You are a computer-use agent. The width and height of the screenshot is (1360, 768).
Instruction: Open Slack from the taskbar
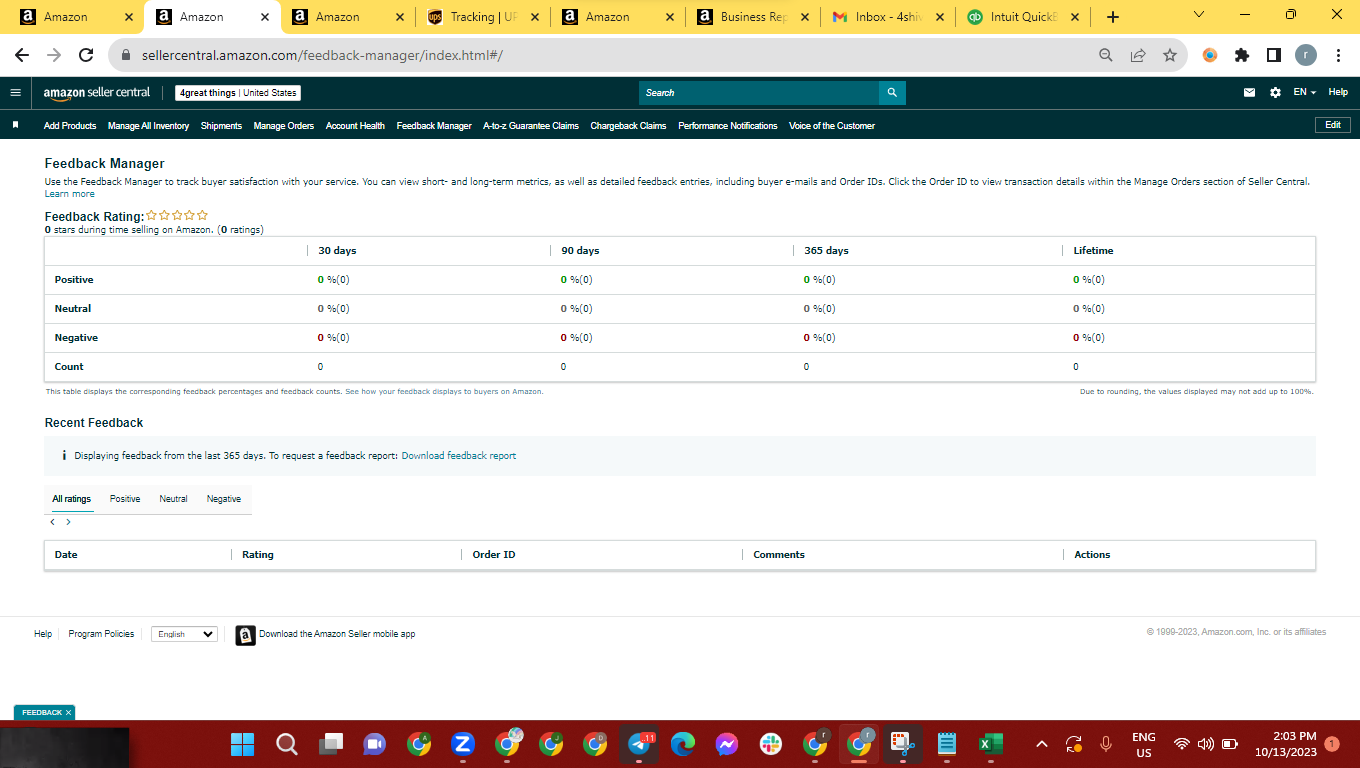point(771,744)
